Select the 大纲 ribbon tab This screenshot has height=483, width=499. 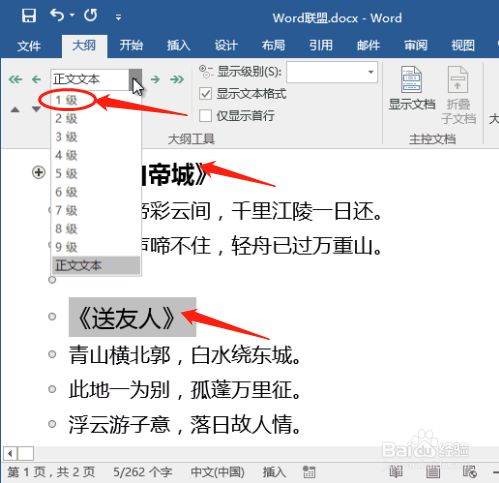pyautogui.click(x=84, y=45)
